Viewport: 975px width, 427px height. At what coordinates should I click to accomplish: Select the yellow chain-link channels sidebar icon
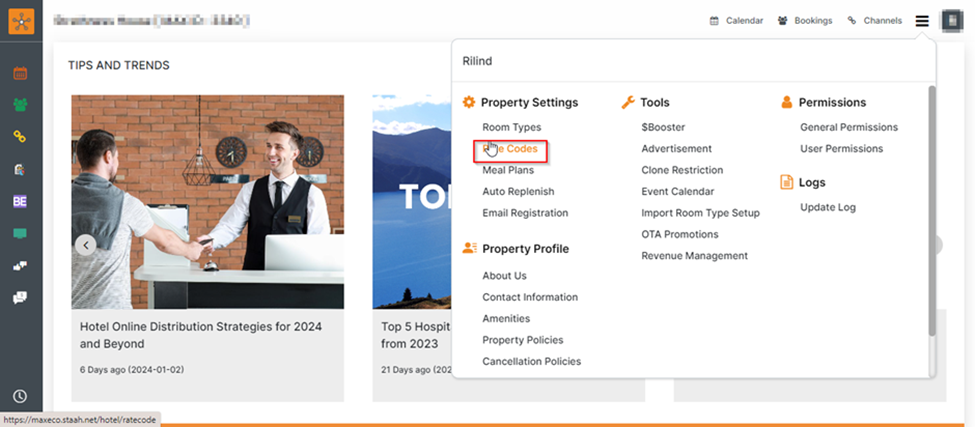pos(20,137)
